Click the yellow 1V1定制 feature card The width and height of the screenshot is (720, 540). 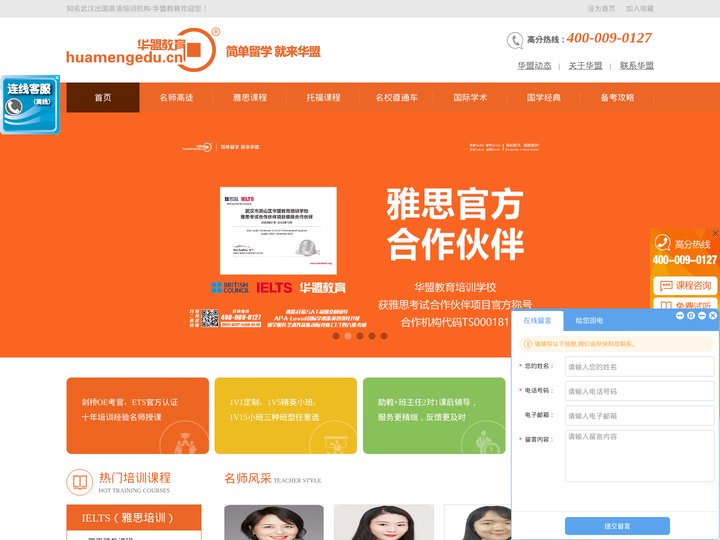click(x=286, y=416)
